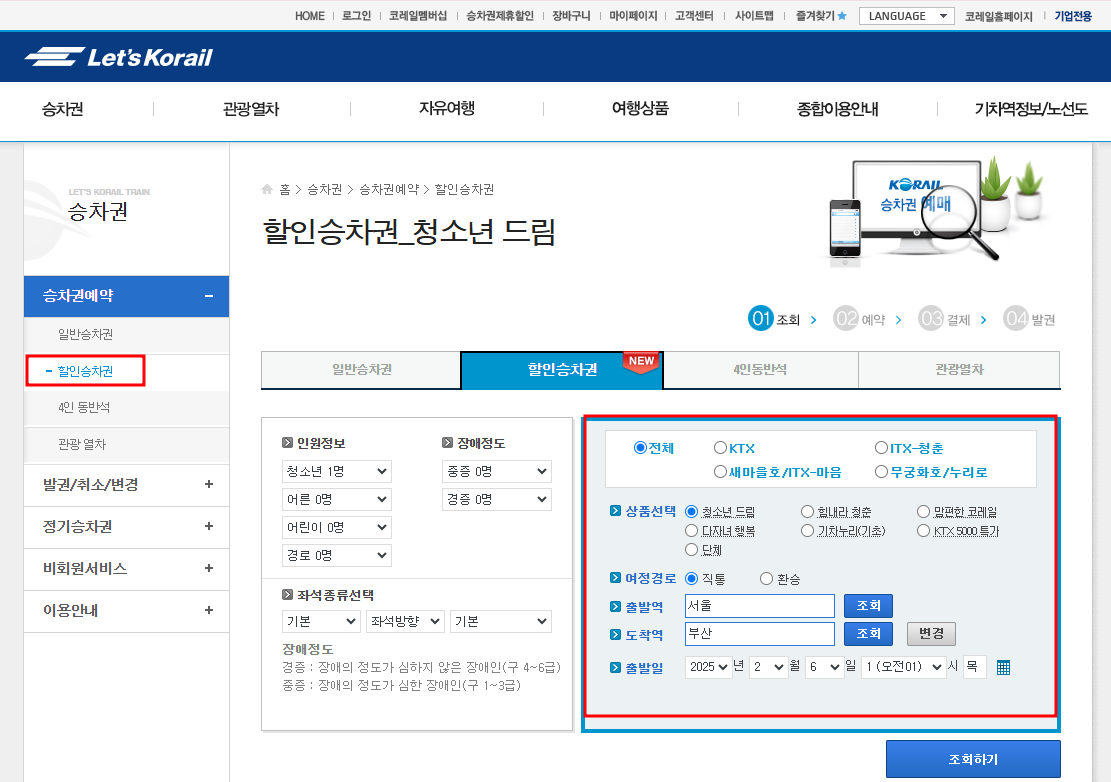This screenshot has height=782, width=1111.
Task: Click the 즐겨찾기 star favorite link
Action: click(820, 16)
